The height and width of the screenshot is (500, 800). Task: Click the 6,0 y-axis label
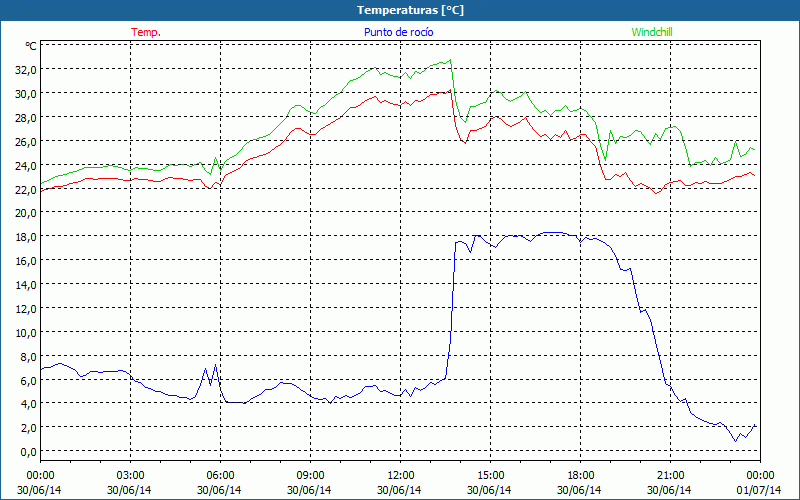point(29,380)
